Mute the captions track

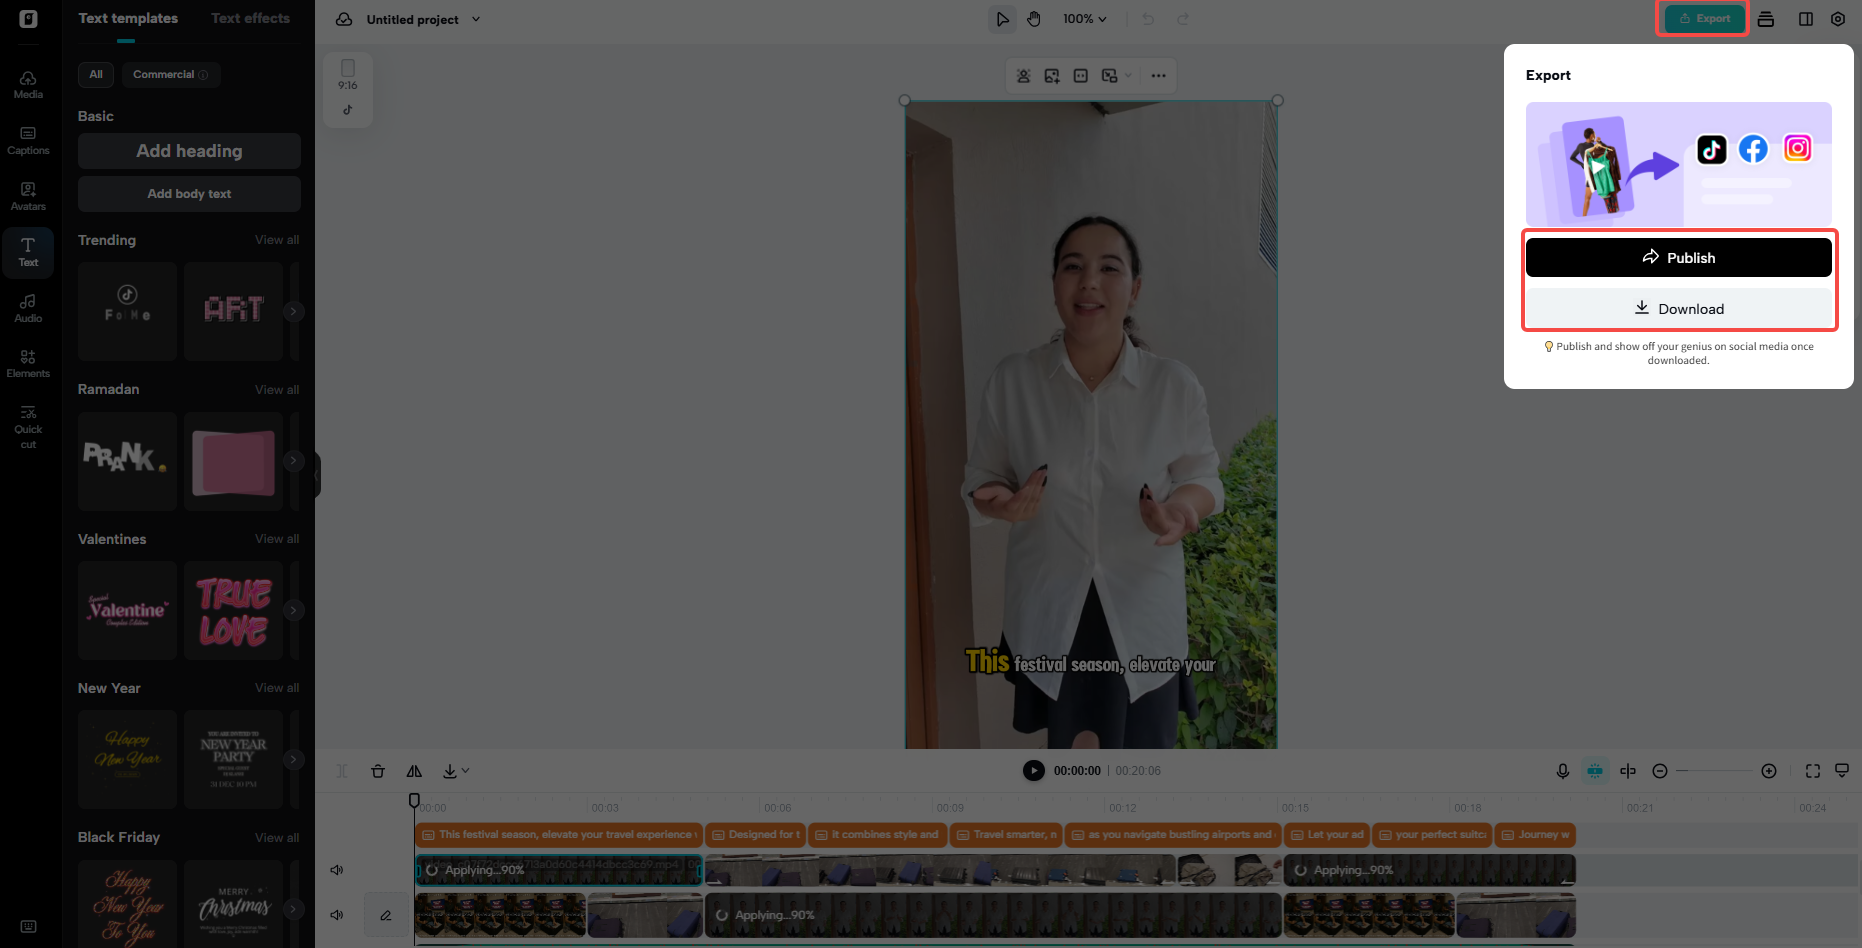click(x=337, y=870)
